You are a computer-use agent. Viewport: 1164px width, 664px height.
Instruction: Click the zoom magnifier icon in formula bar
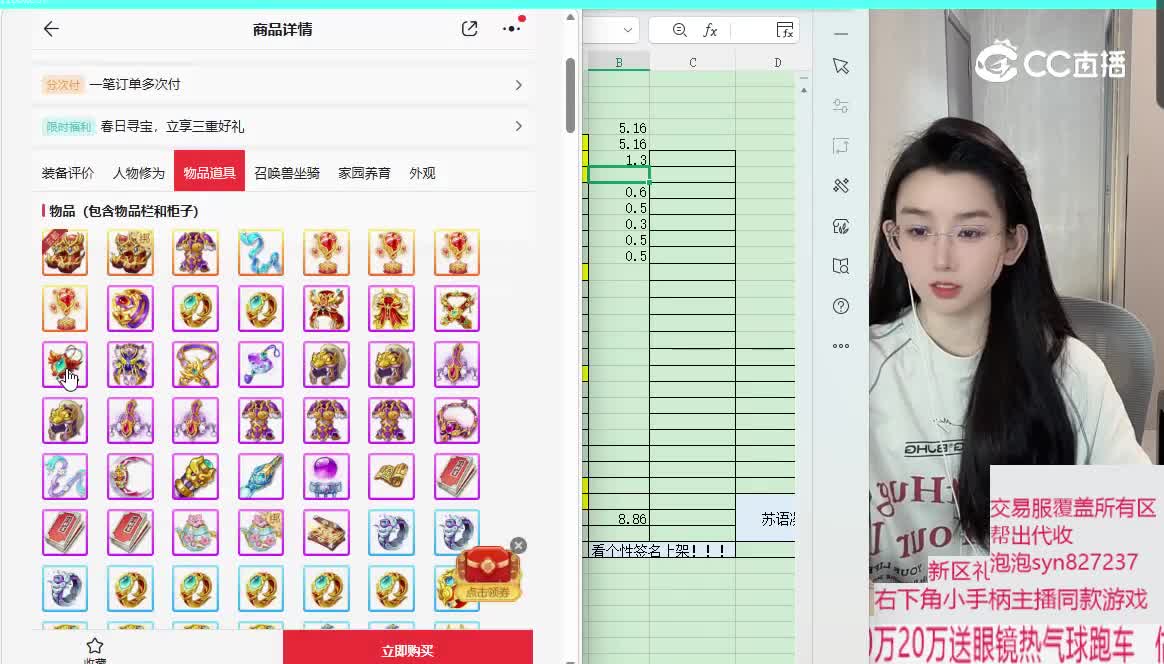(680, 30)
